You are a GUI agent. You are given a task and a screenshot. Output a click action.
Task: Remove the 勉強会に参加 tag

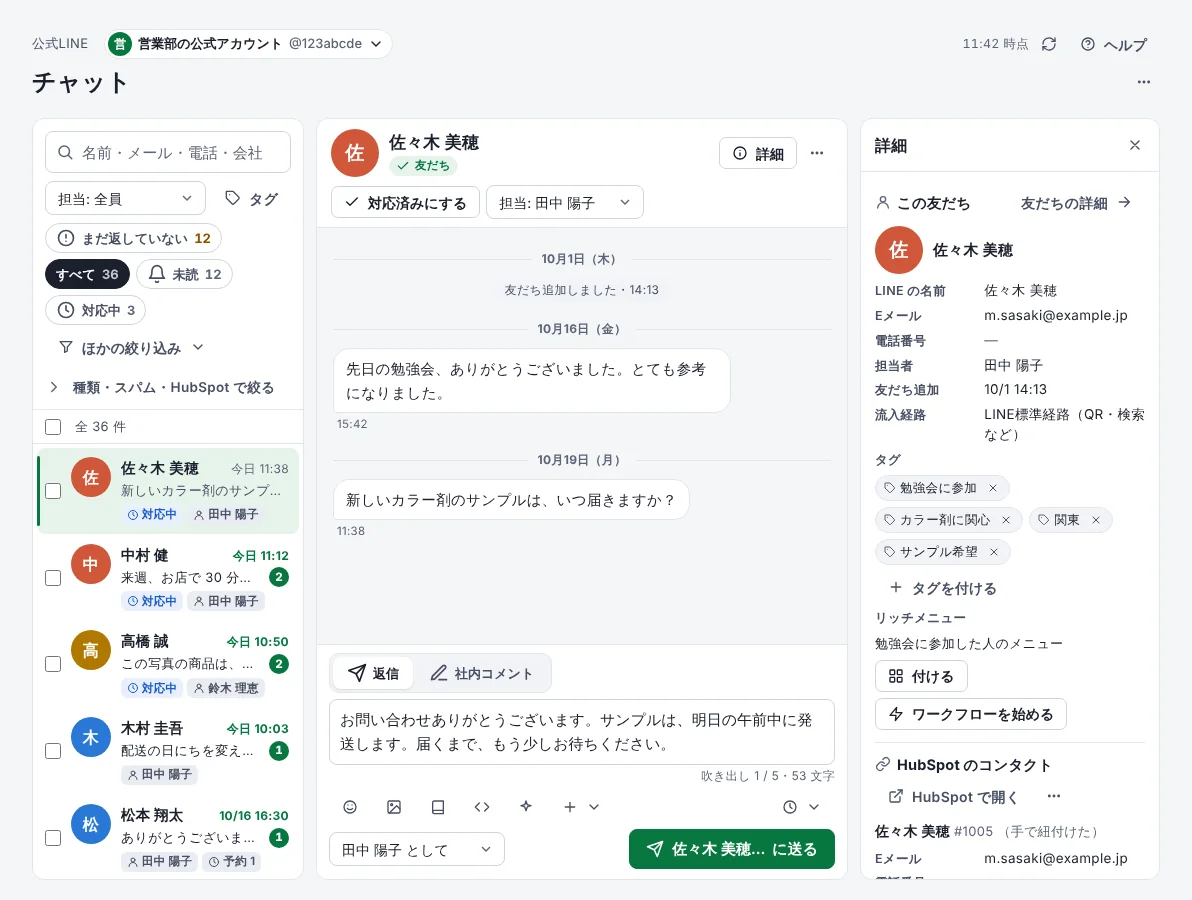pyautogui.click(x=993, y=488)
